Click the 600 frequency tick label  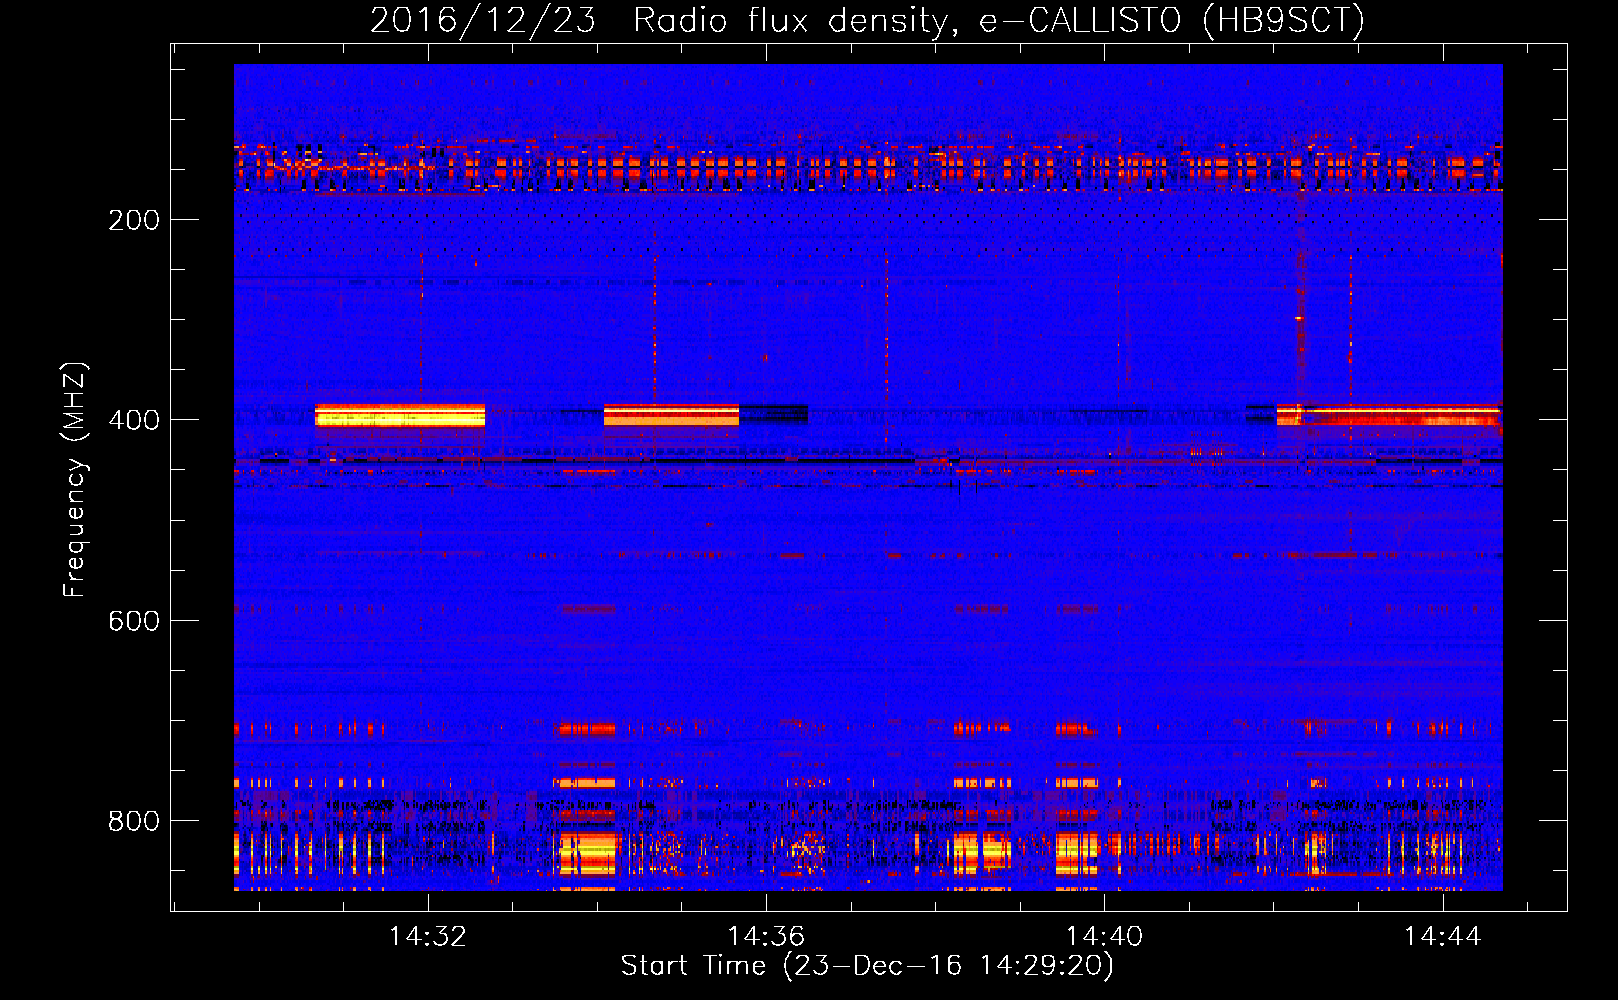[134, 621]
